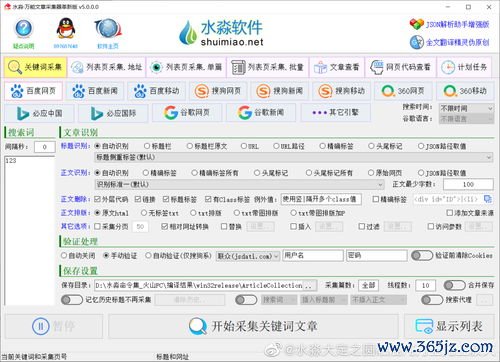Enable 添加文章来源 checkbox

(x=470, y=213)
